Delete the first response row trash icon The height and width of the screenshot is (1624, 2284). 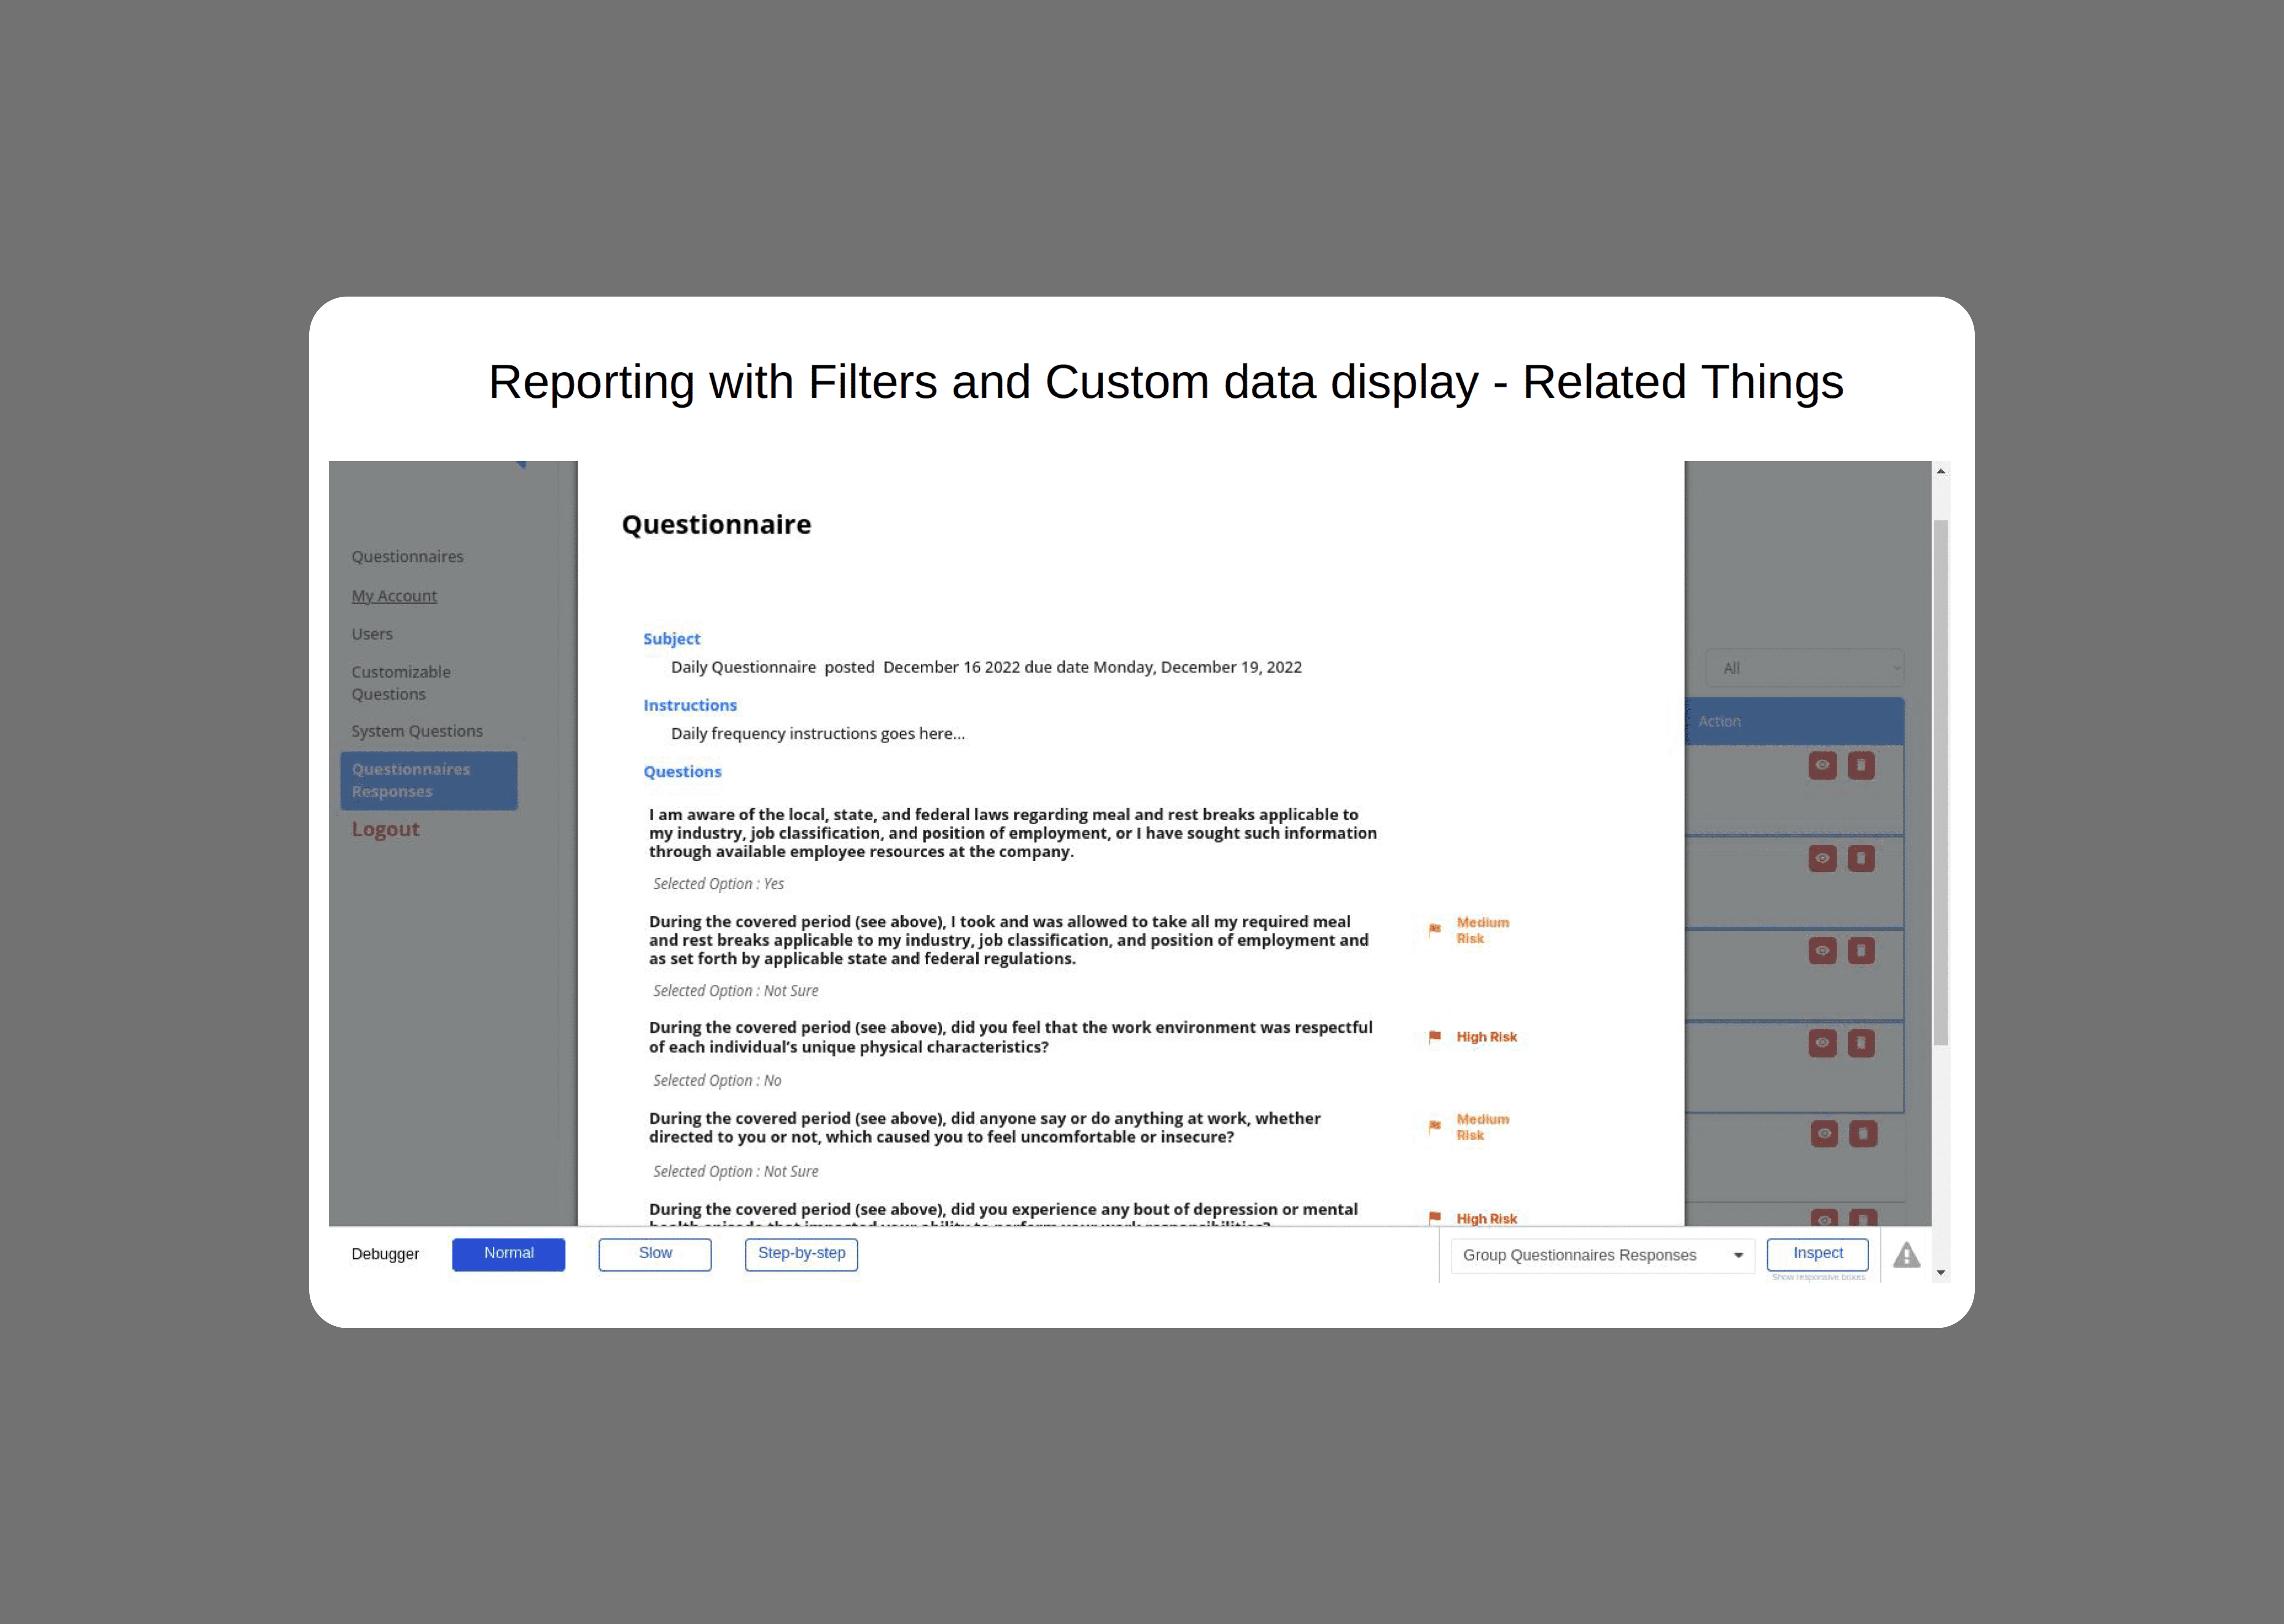(1861, 765)
